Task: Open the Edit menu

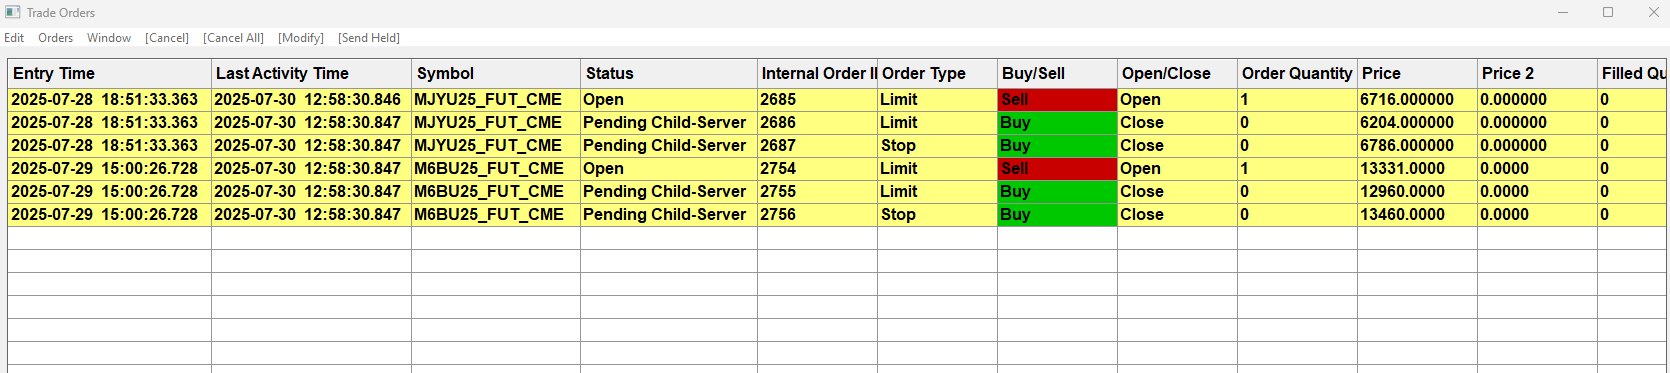Action: (x=14, y=37)
